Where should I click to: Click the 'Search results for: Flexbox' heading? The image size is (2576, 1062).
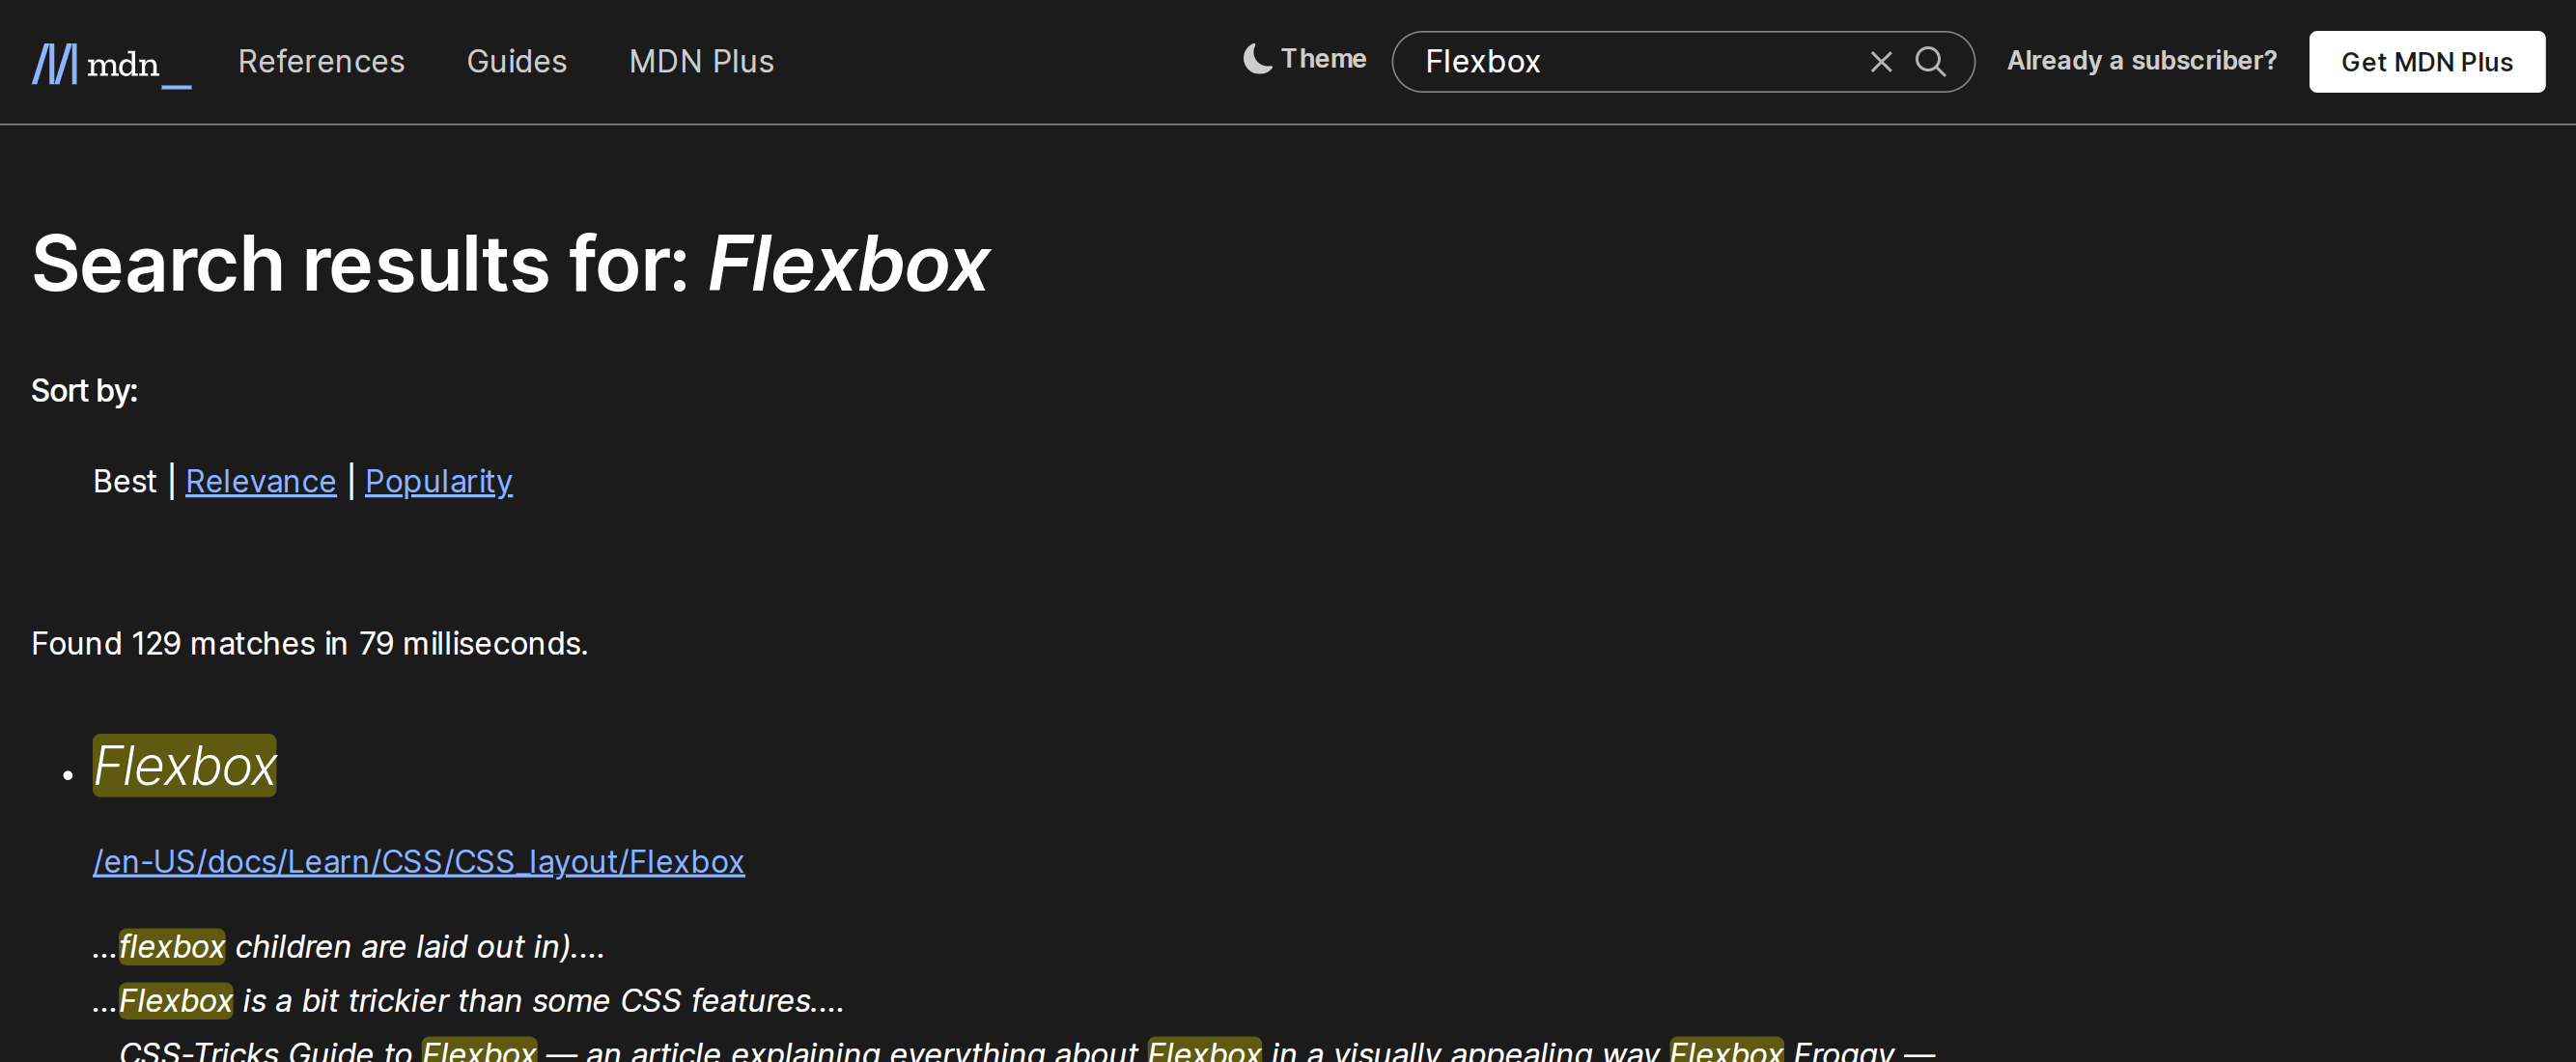(510, 264)
